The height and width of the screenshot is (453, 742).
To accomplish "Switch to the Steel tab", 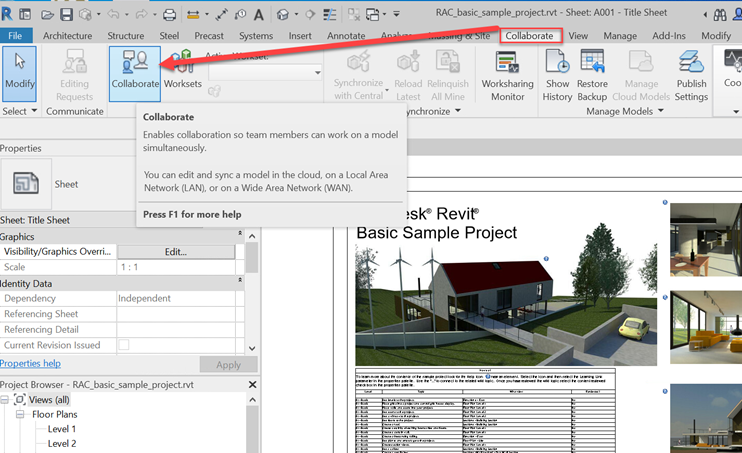I will click(x=169, y=36).
